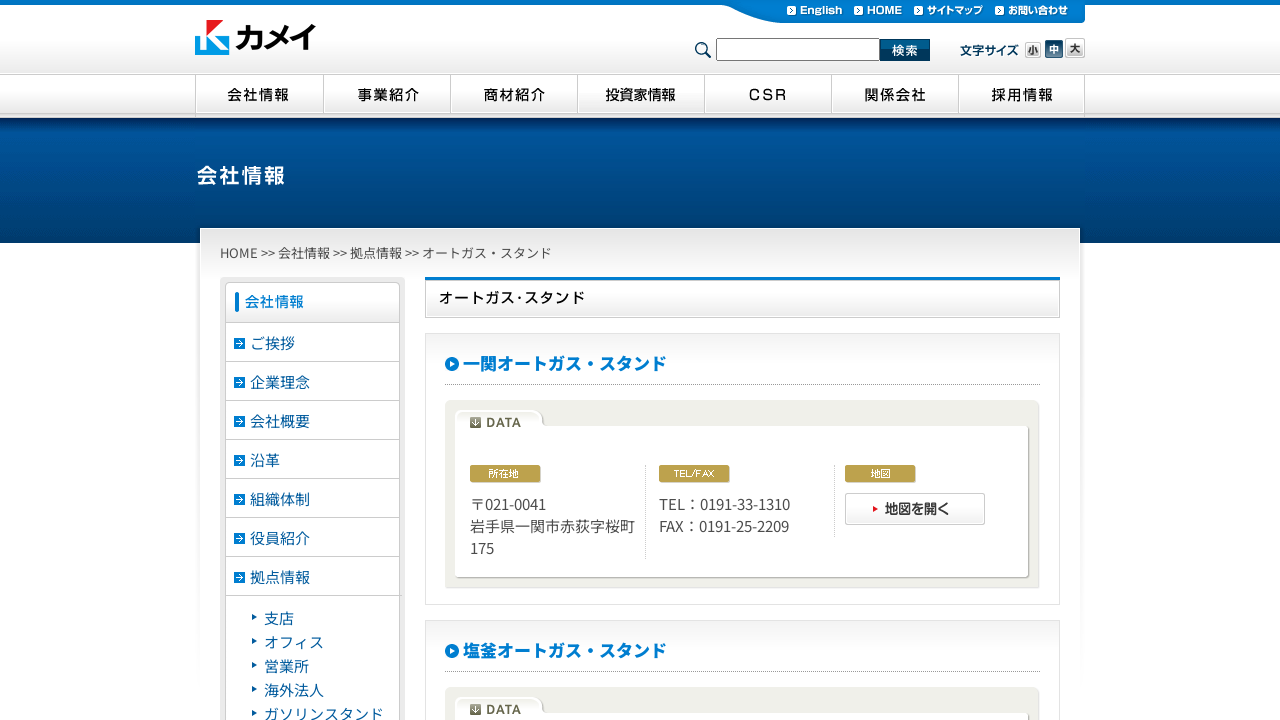Open the 海外法人 sub-item

294,690
